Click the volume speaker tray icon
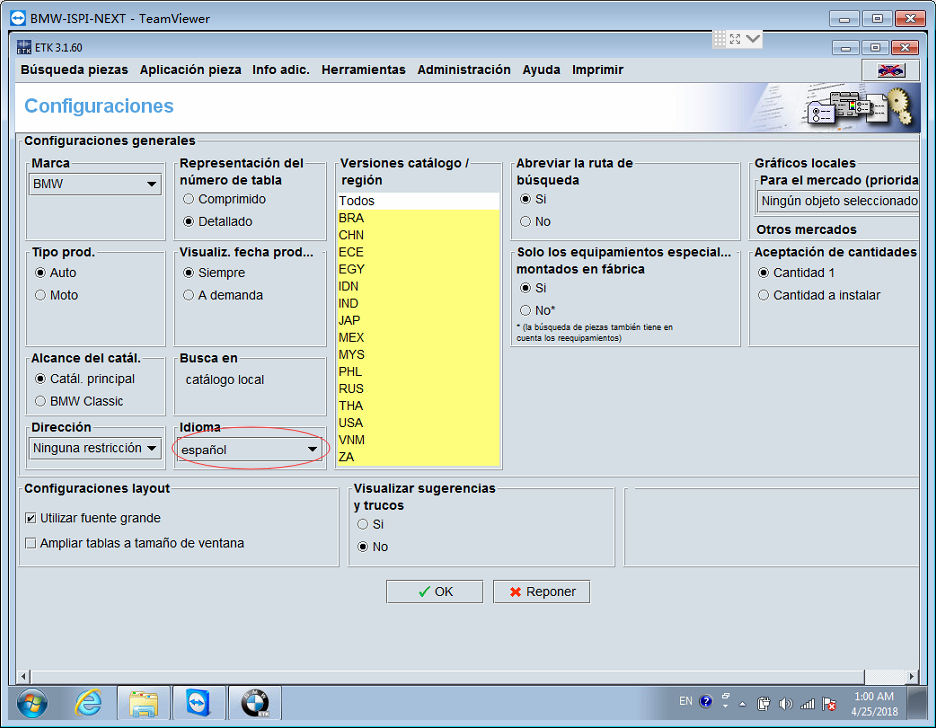 coord(786,704)
